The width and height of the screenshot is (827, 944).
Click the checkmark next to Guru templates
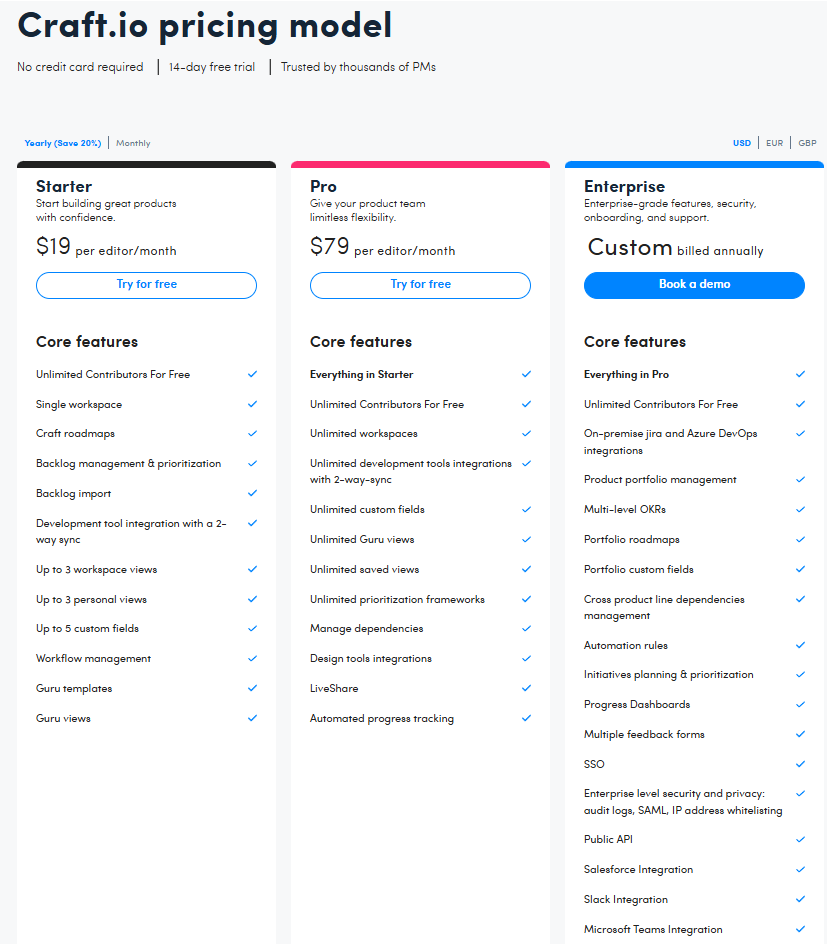(252, 688)
